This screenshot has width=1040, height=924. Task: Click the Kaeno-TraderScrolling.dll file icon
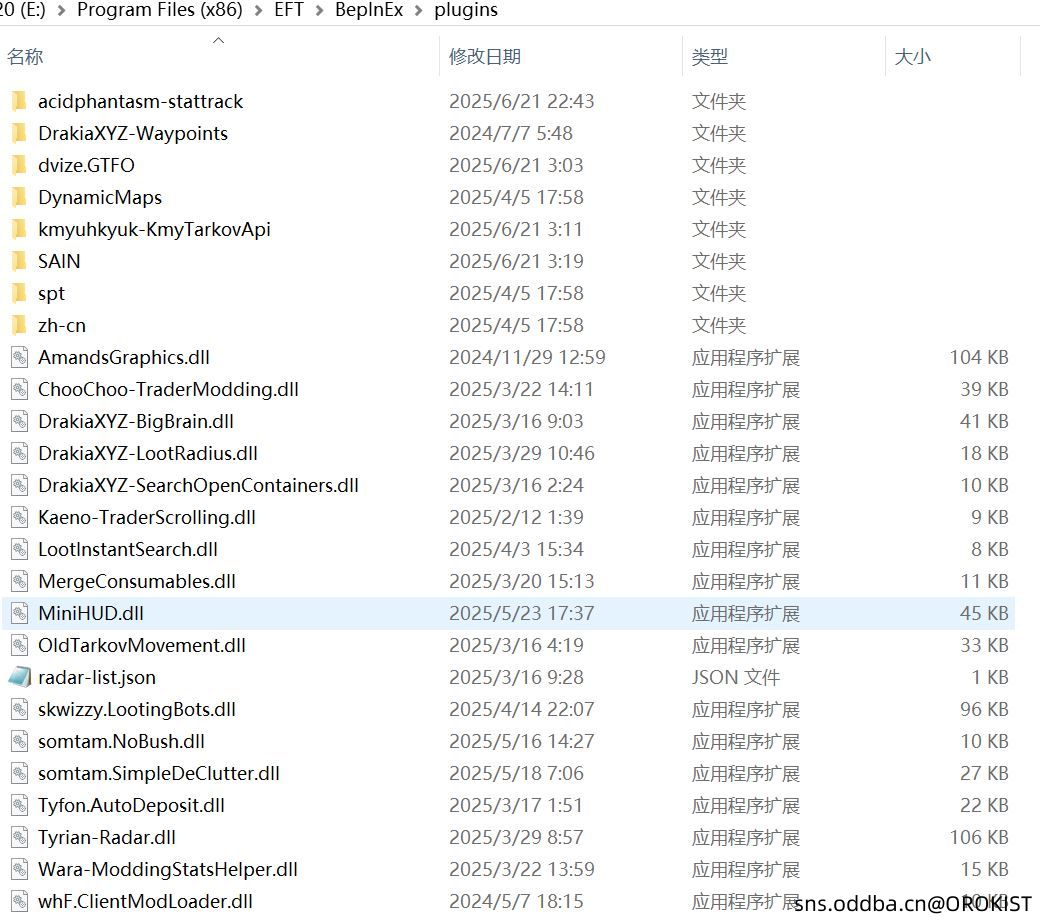(20, 517)
